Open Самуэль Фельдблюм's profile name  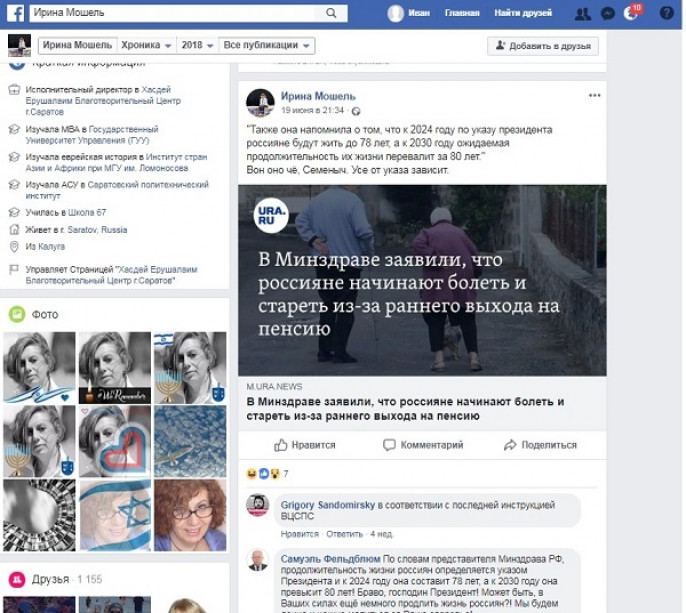point(330,559)
